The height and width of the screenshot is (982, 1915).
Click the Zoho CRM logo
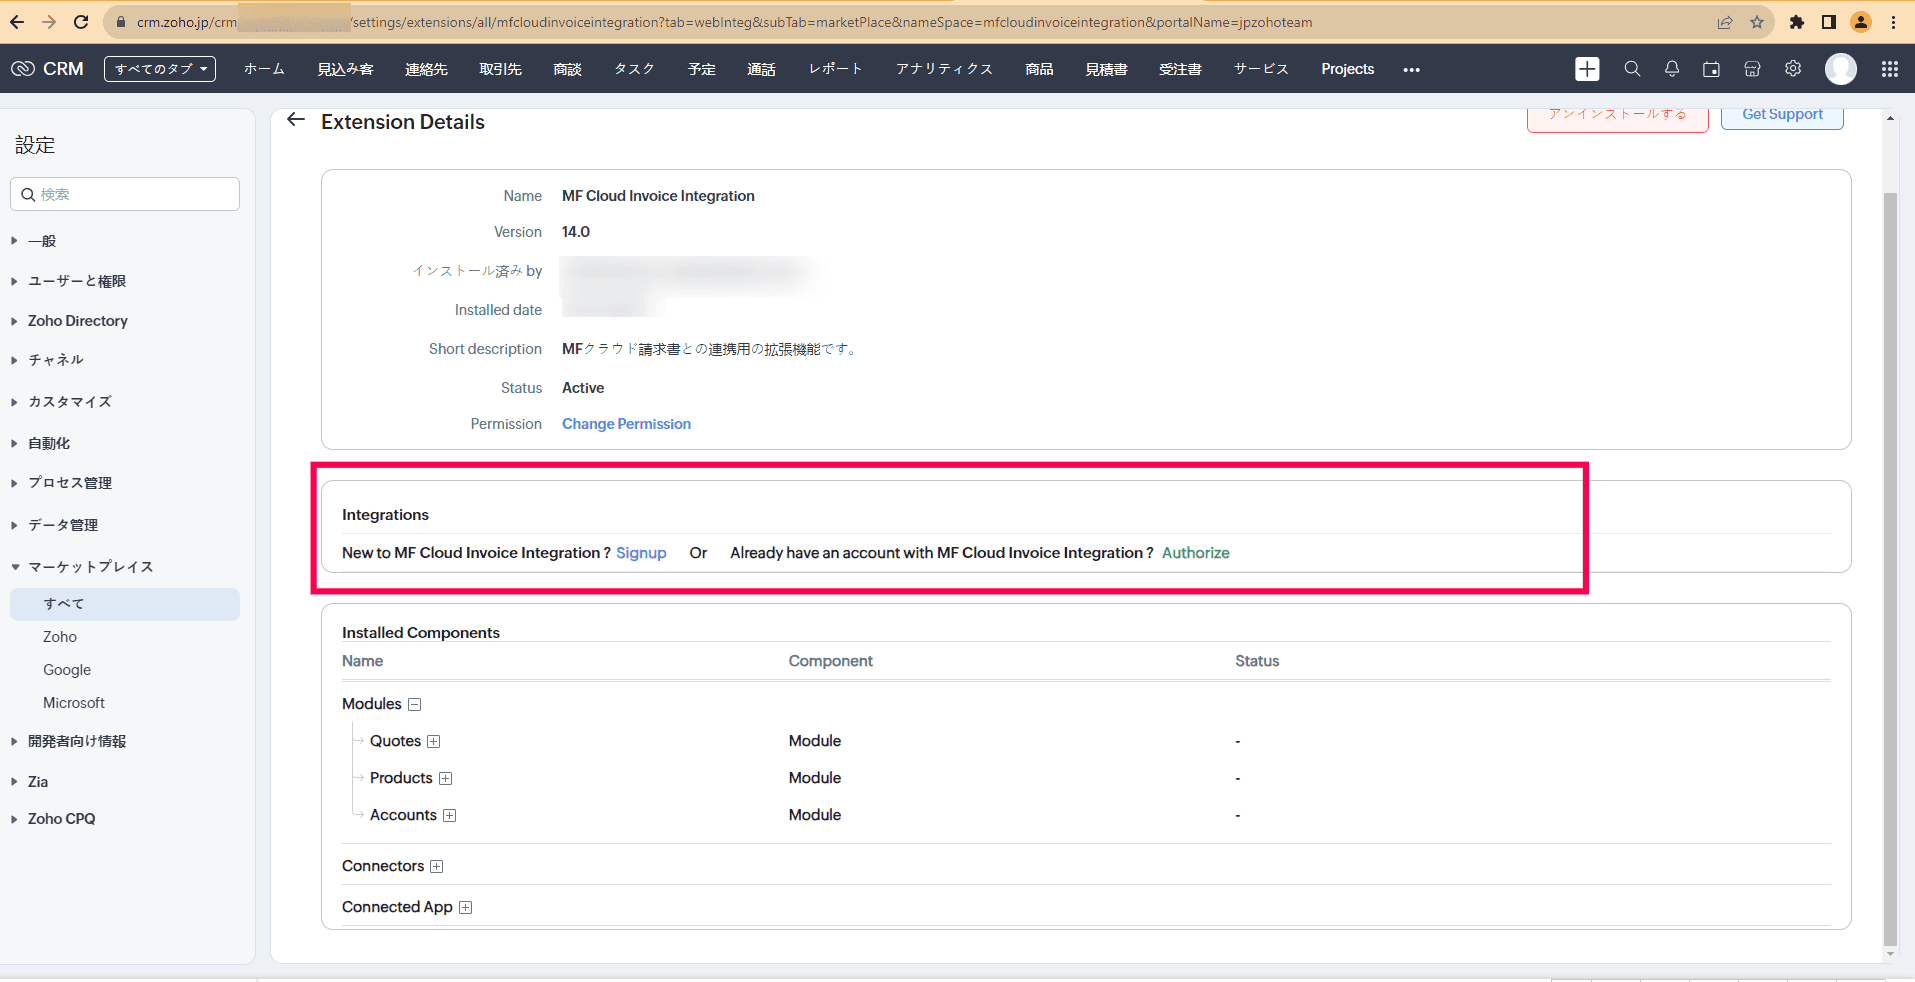point(47,69)
